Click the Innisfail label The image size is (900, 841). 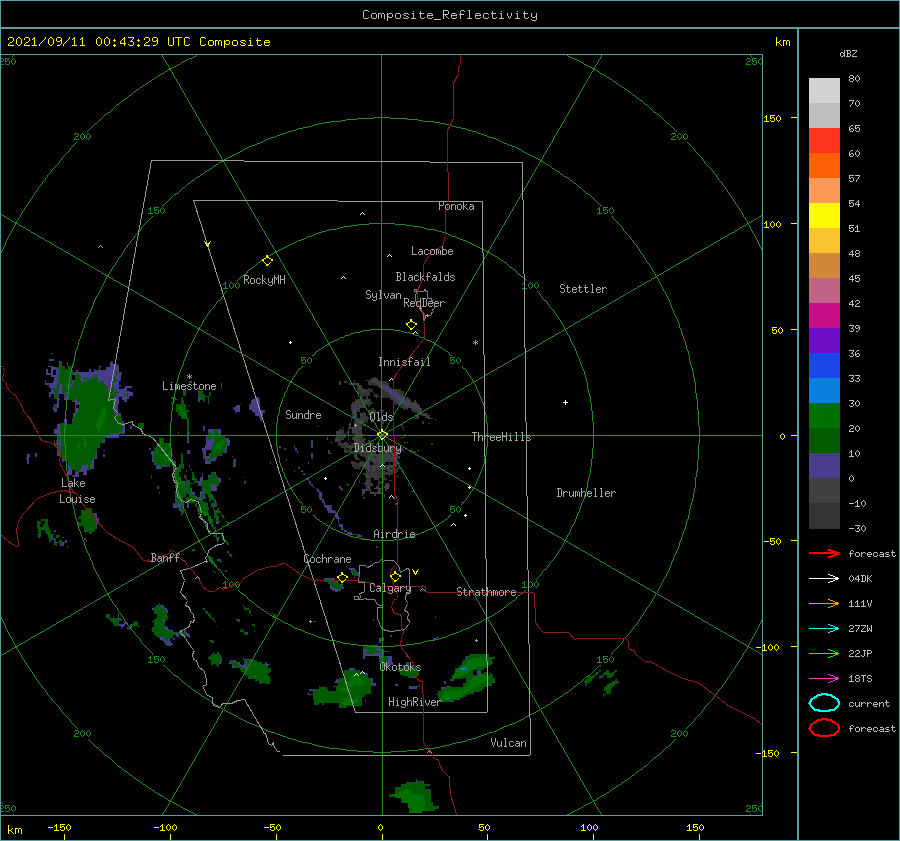pos(404,362)
